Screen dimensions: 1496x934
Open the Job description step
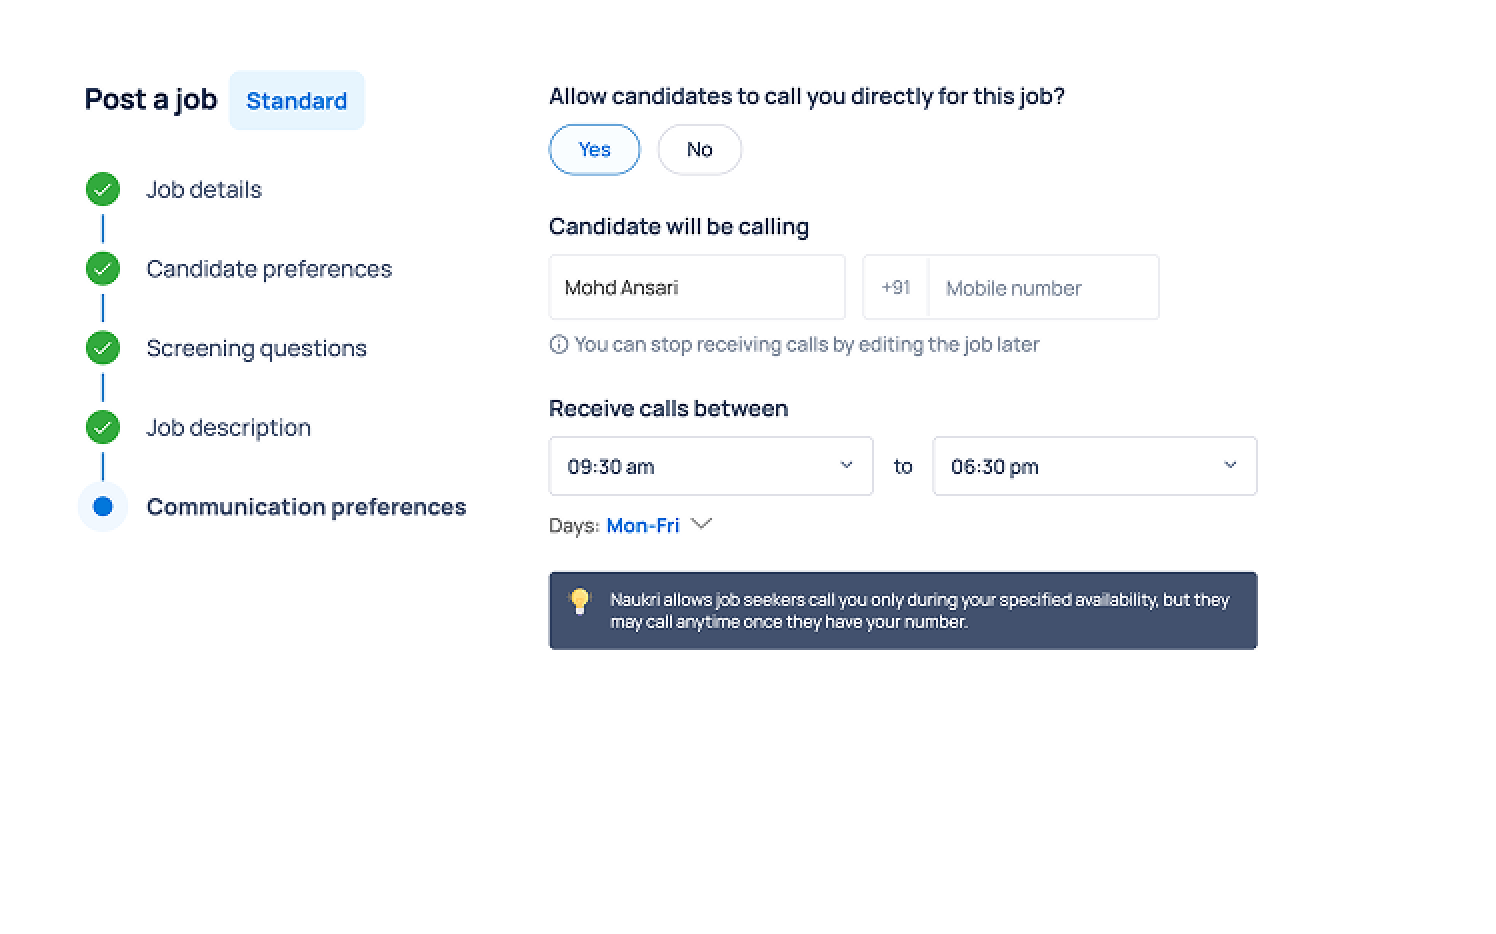click(x=228, y=428)
